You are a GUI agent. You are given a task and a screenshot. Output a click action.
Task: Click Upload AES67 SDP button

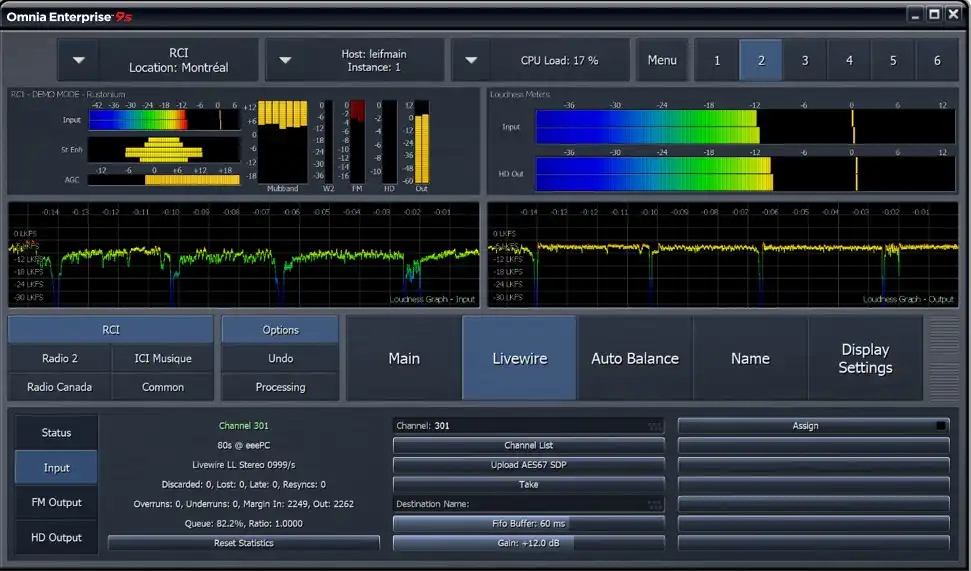(528, 464)
